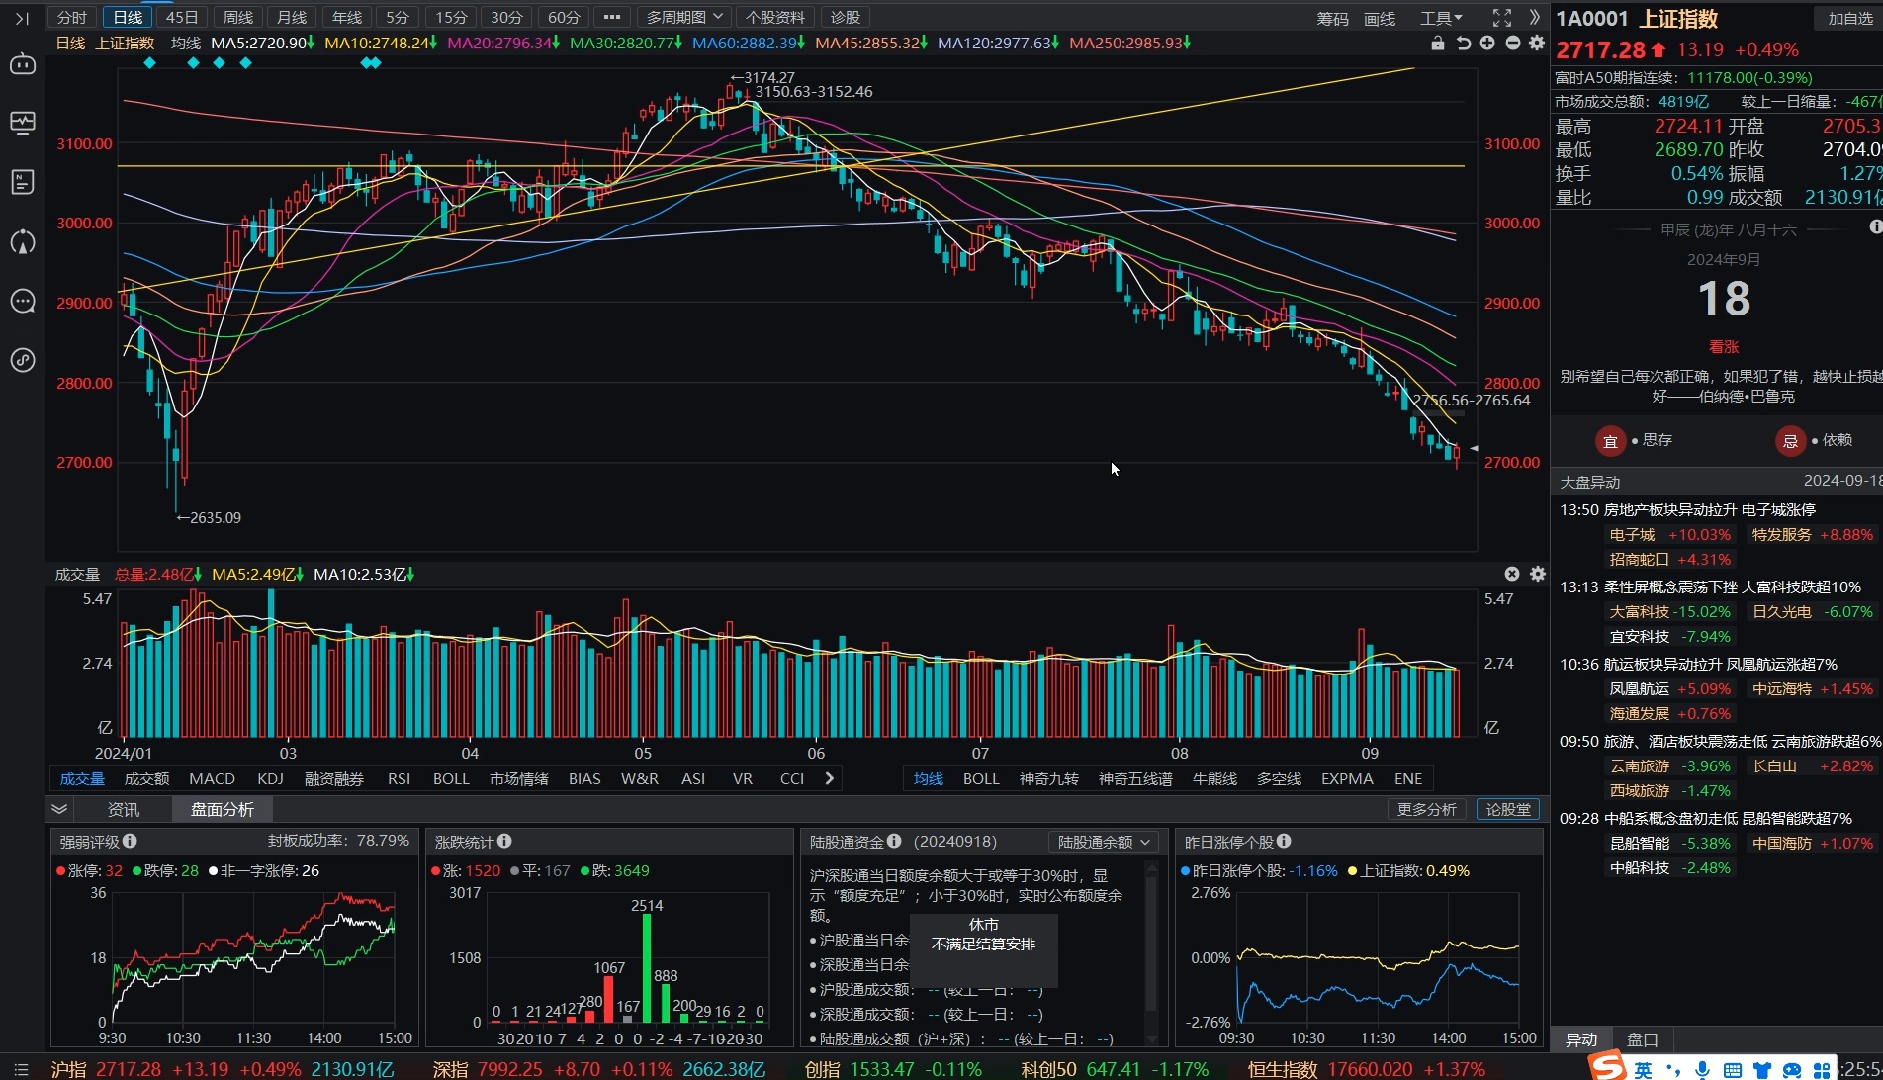Image resolution: width=1883 pixels, height=1080 pixels.
Task: Select the KDJ indicator tab
Action: pos(270,778)
